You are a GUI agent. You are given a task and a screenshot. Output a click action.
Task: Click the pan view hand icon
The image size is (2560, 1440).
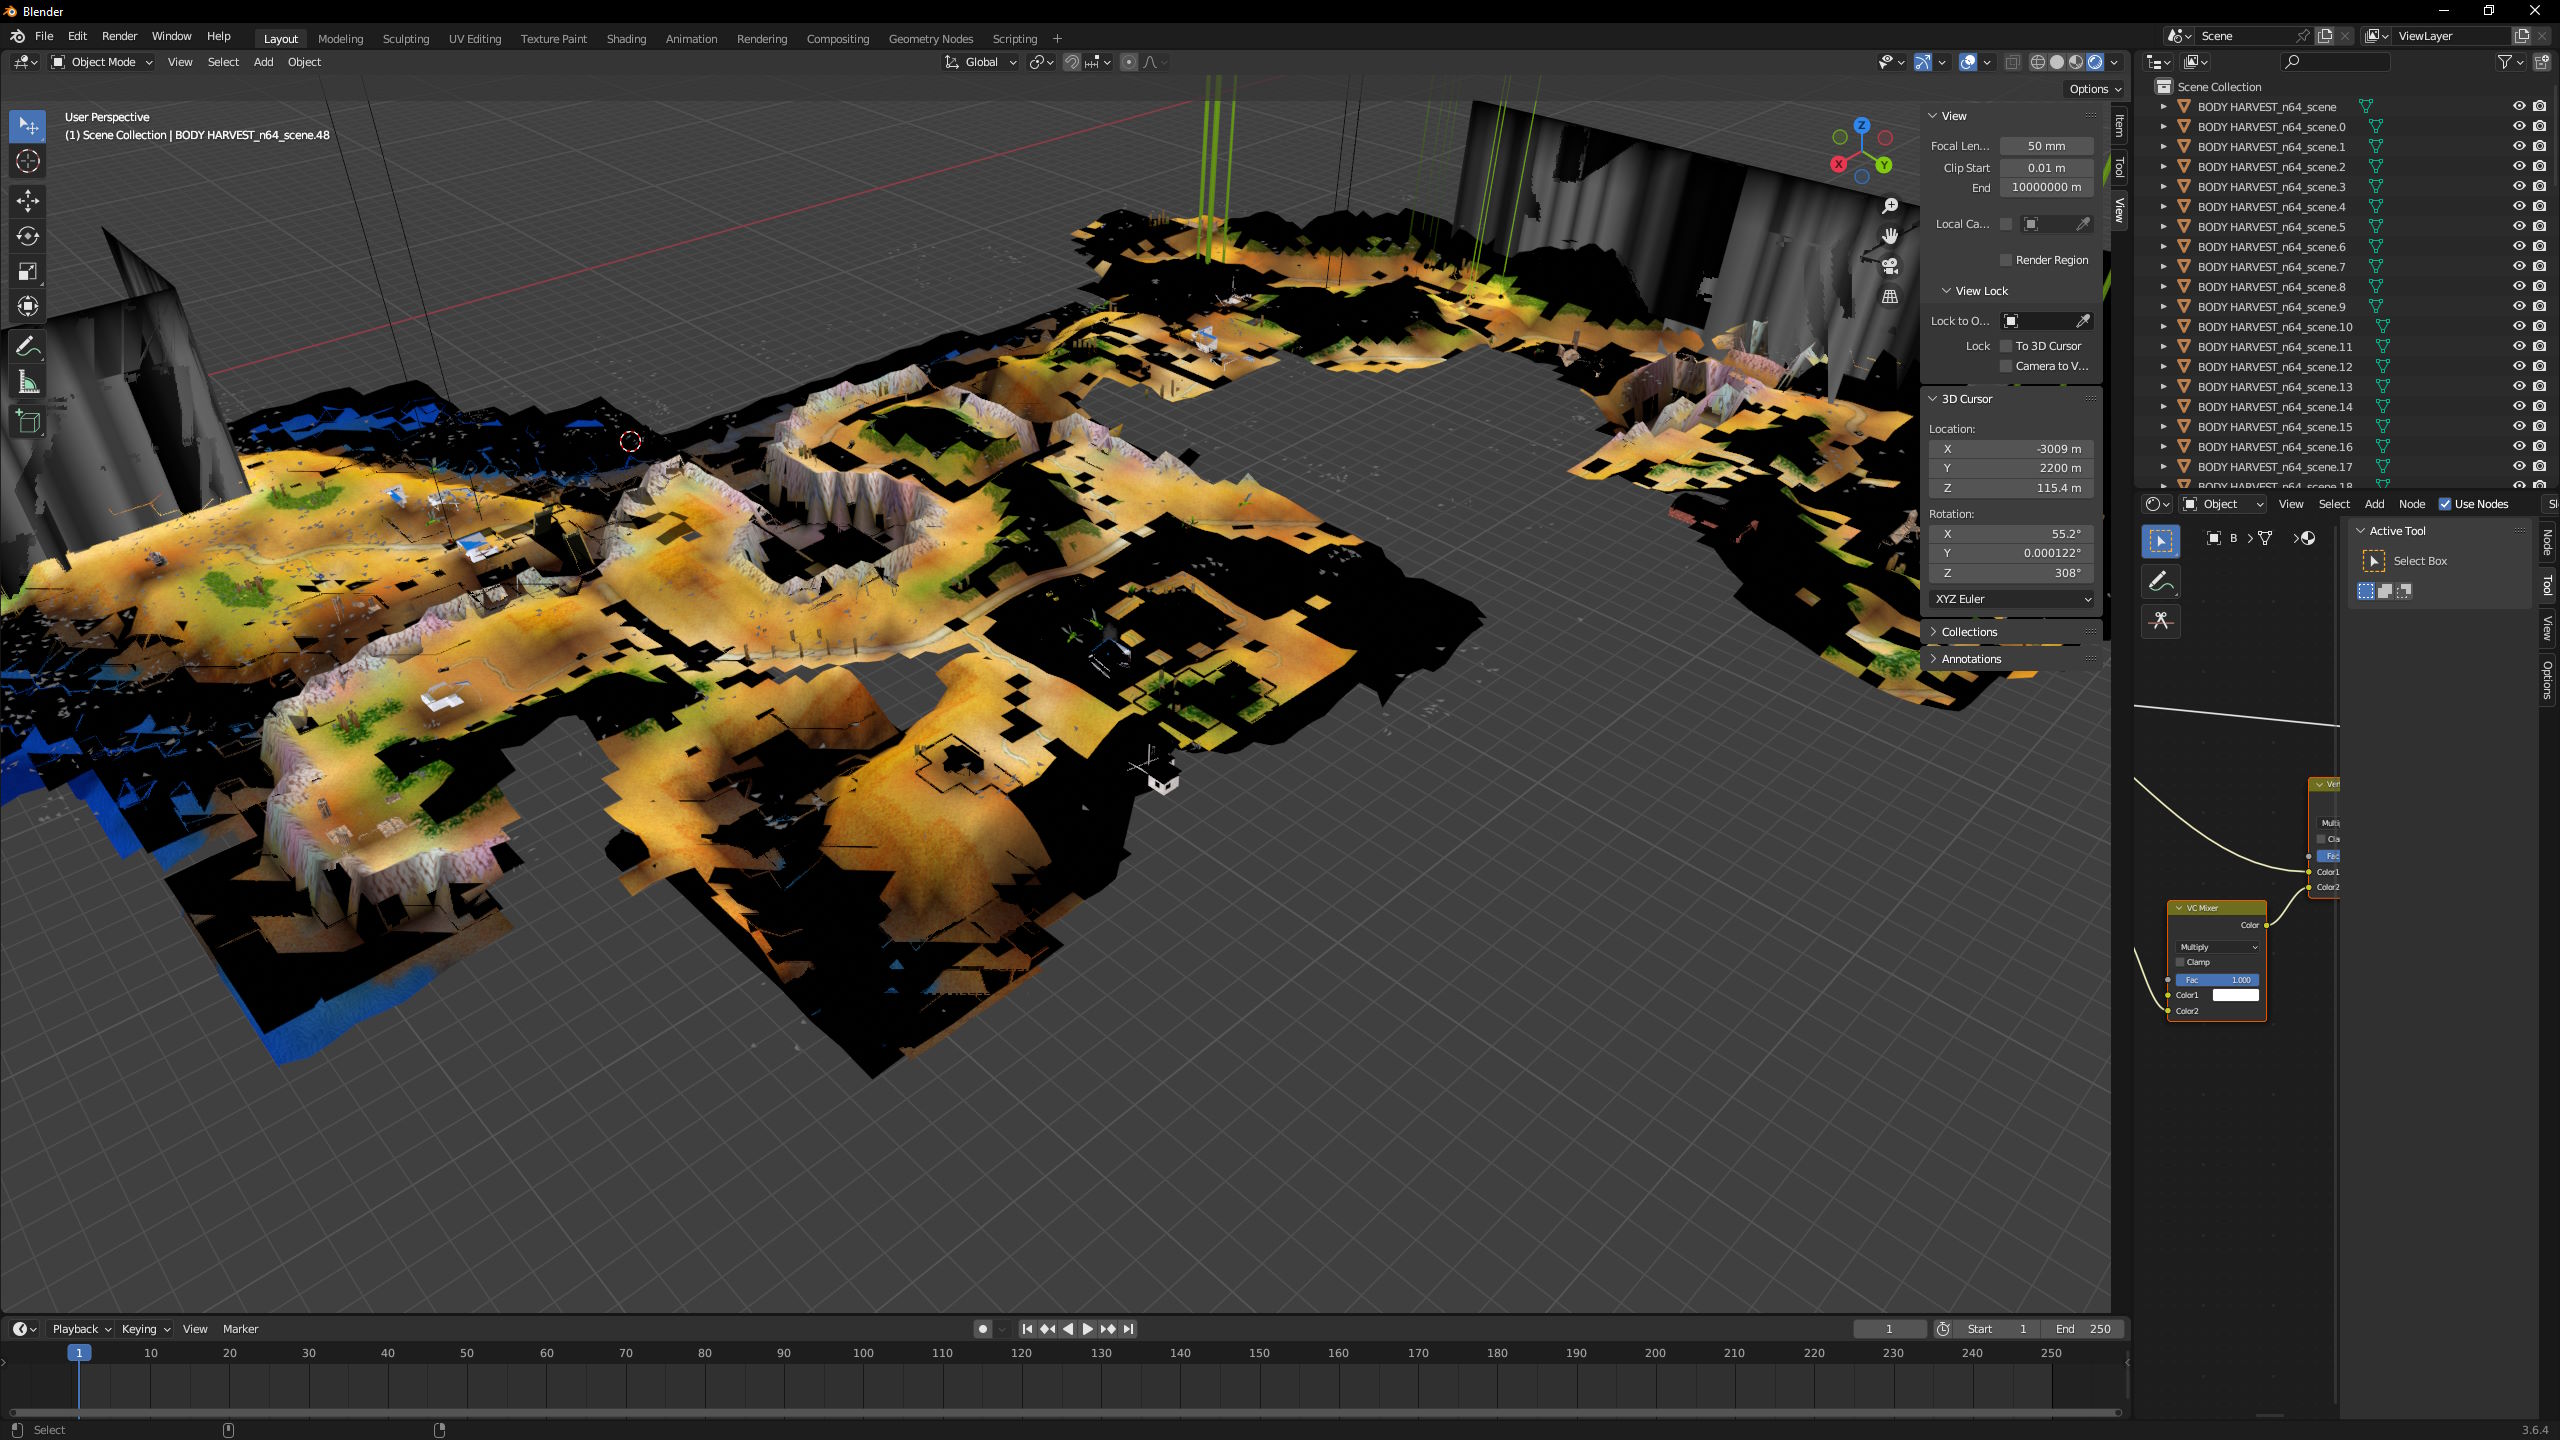click(1890, 236)
